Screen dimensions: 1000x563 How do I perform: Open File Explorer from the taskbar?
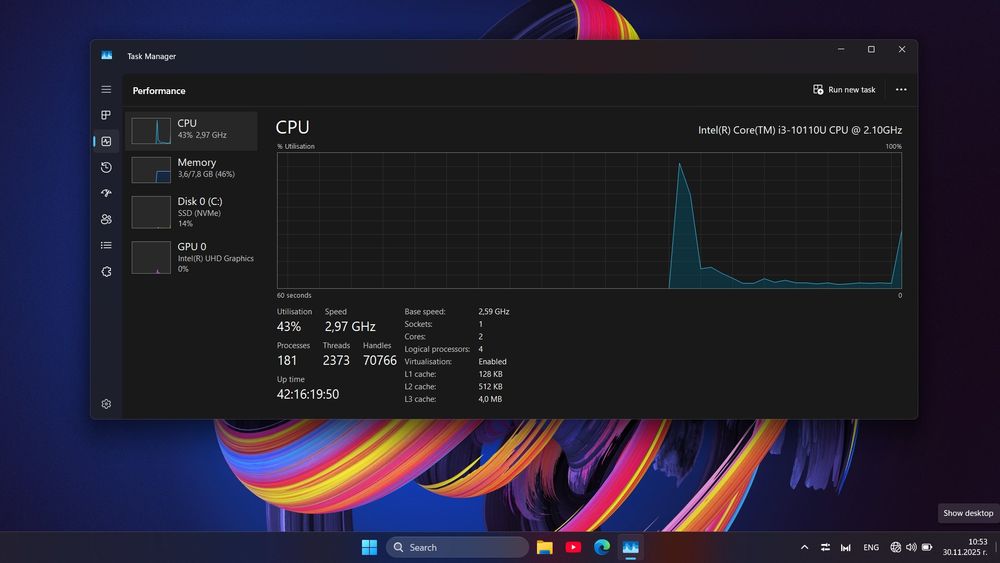(x=545, y=547)
